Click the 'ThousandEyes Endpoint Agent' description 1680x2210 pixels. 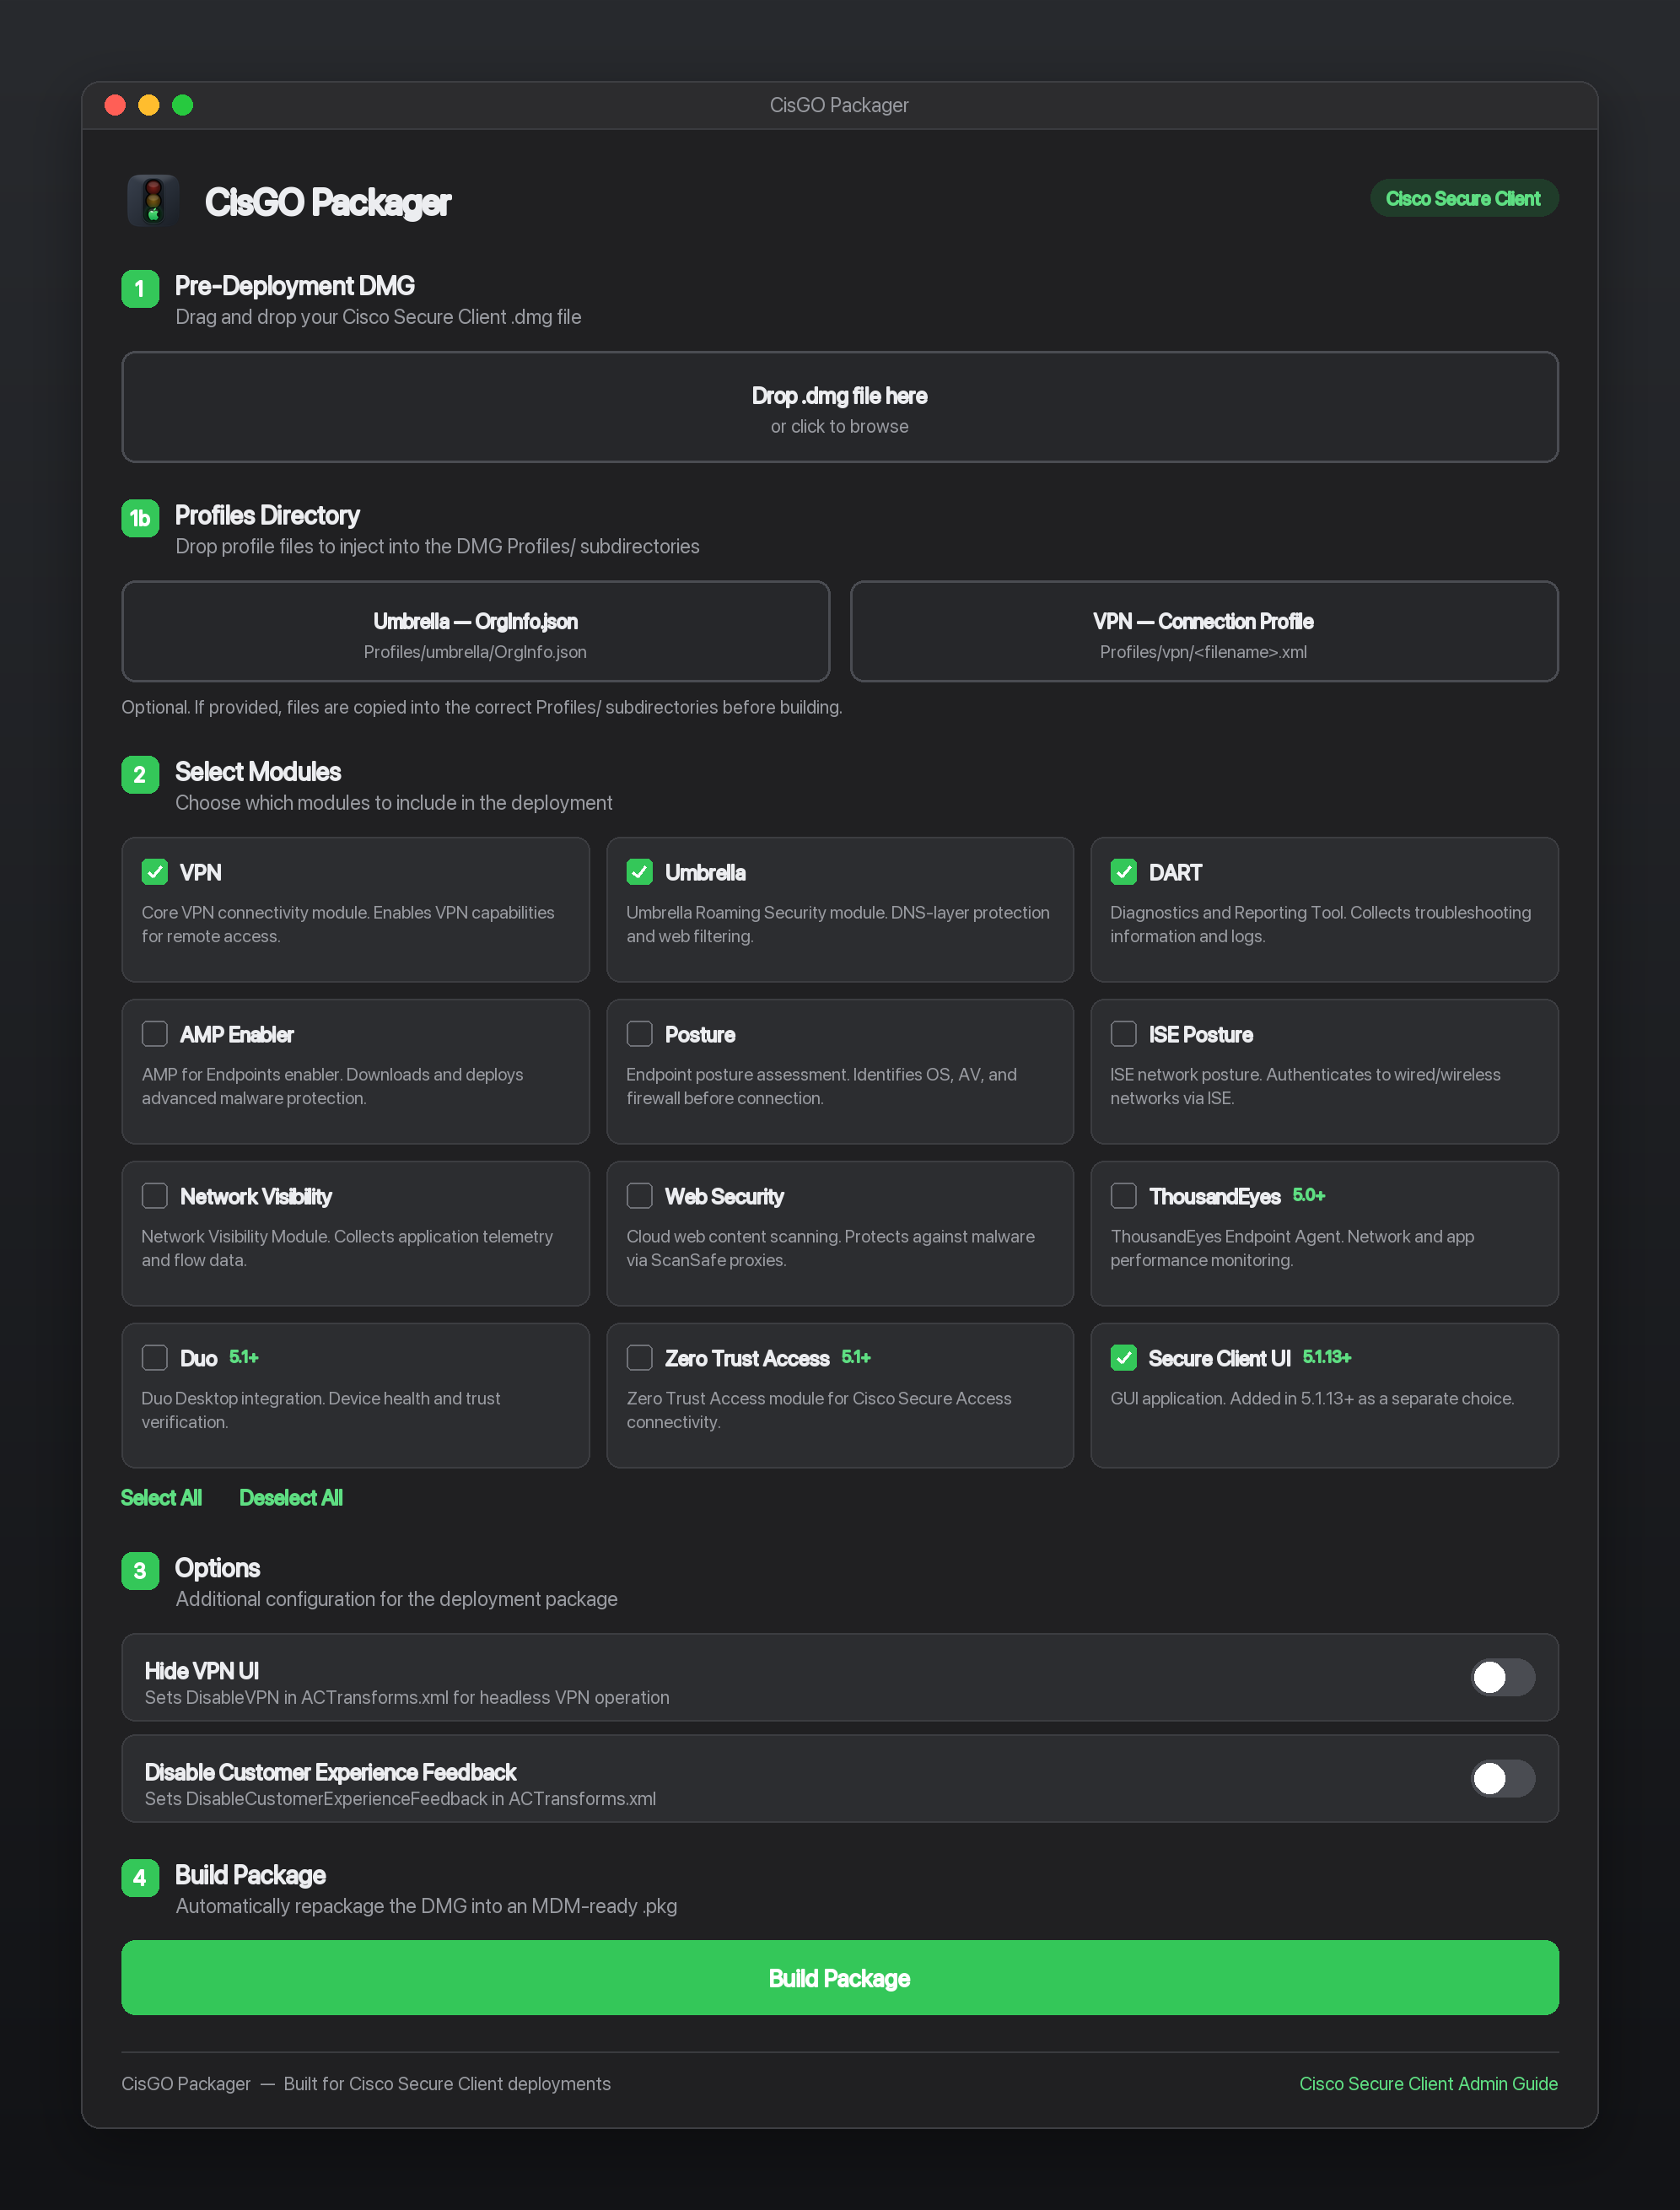pyautogui.click(x=1292, y=1248)
